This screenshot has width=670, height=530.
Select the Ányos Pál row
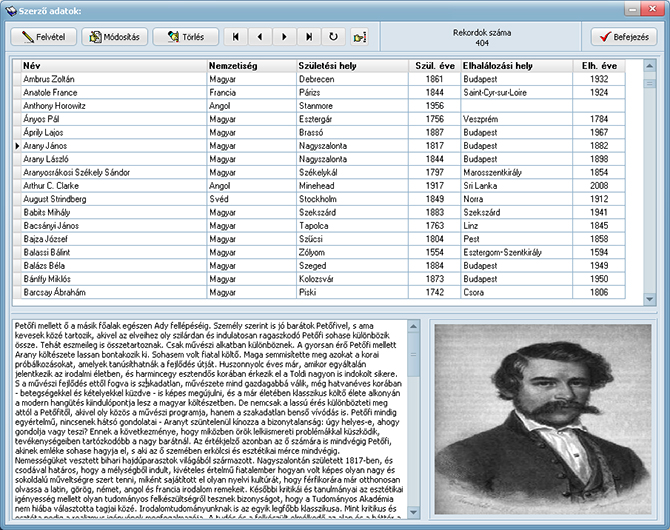pos(319,119)
